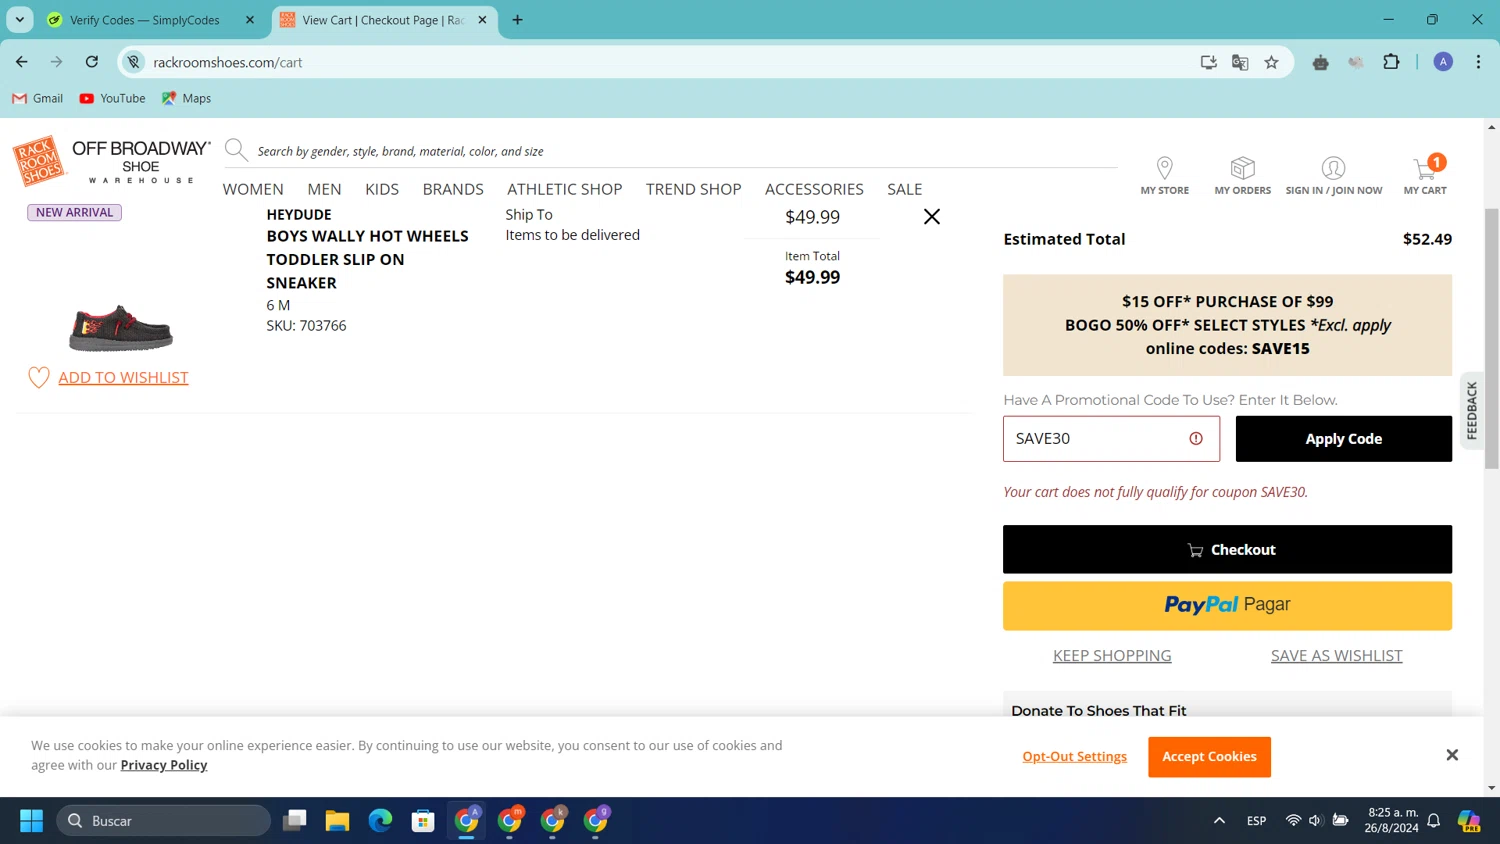Image resolution: width=1500 pixels, height=844 pixels.
Task: Click the Windows taskbar Buscar search box
Action: click(x=163, y=821)
